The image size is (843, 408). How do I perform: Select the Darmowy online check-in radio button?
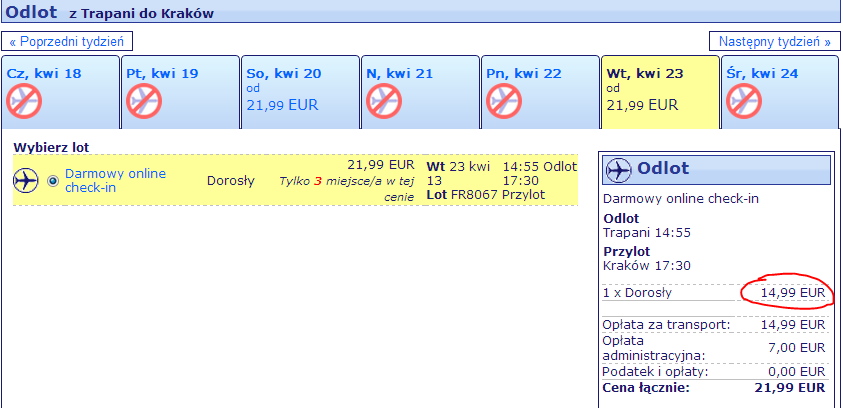(x=53, y=181)
